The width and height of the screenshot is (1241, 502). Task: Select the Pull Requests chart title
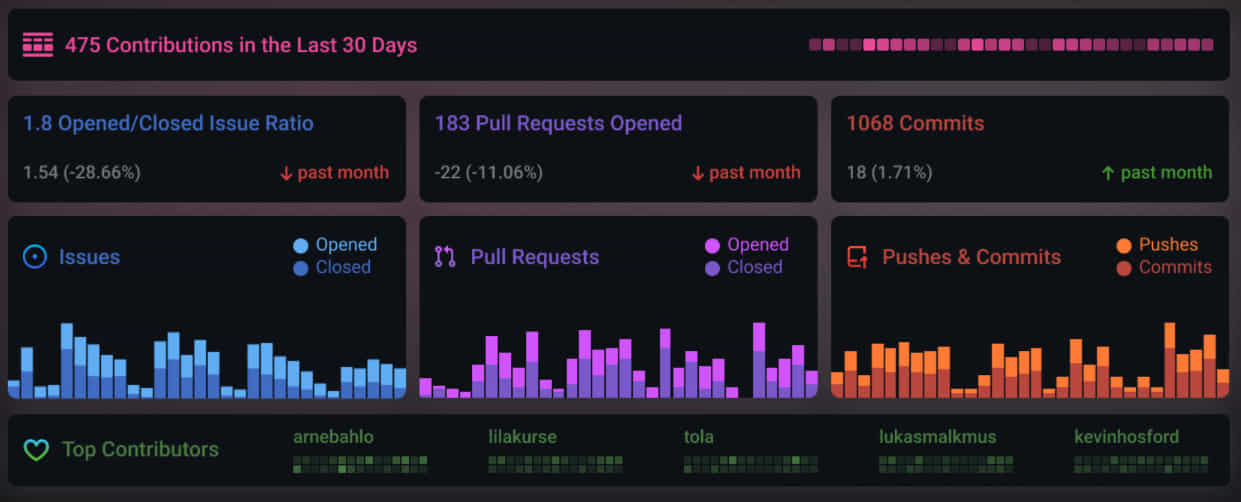[535, 257]
